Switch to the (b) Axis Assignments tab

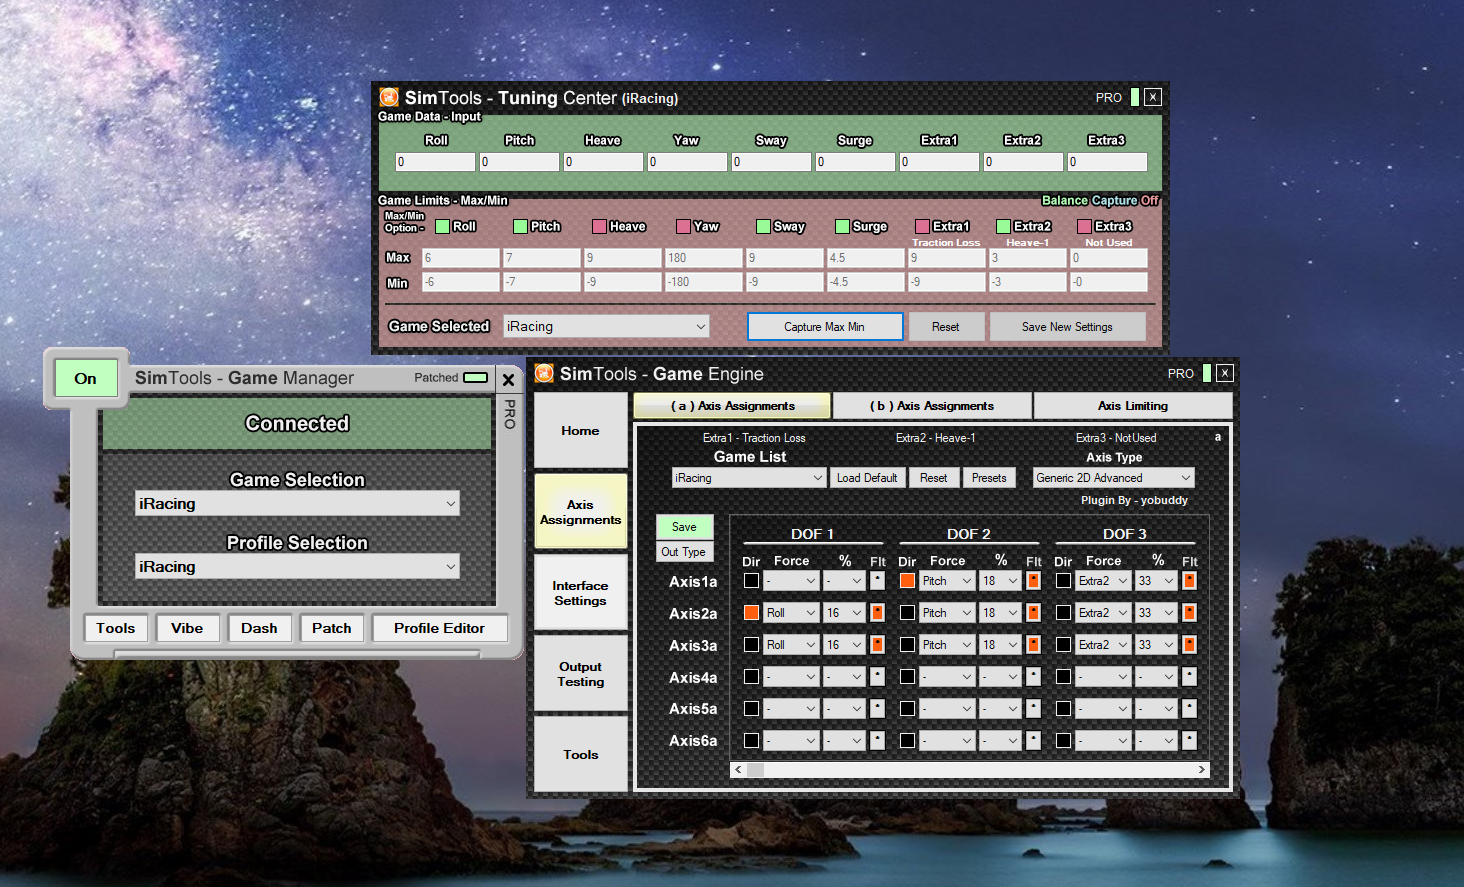(x=932, y=405)
